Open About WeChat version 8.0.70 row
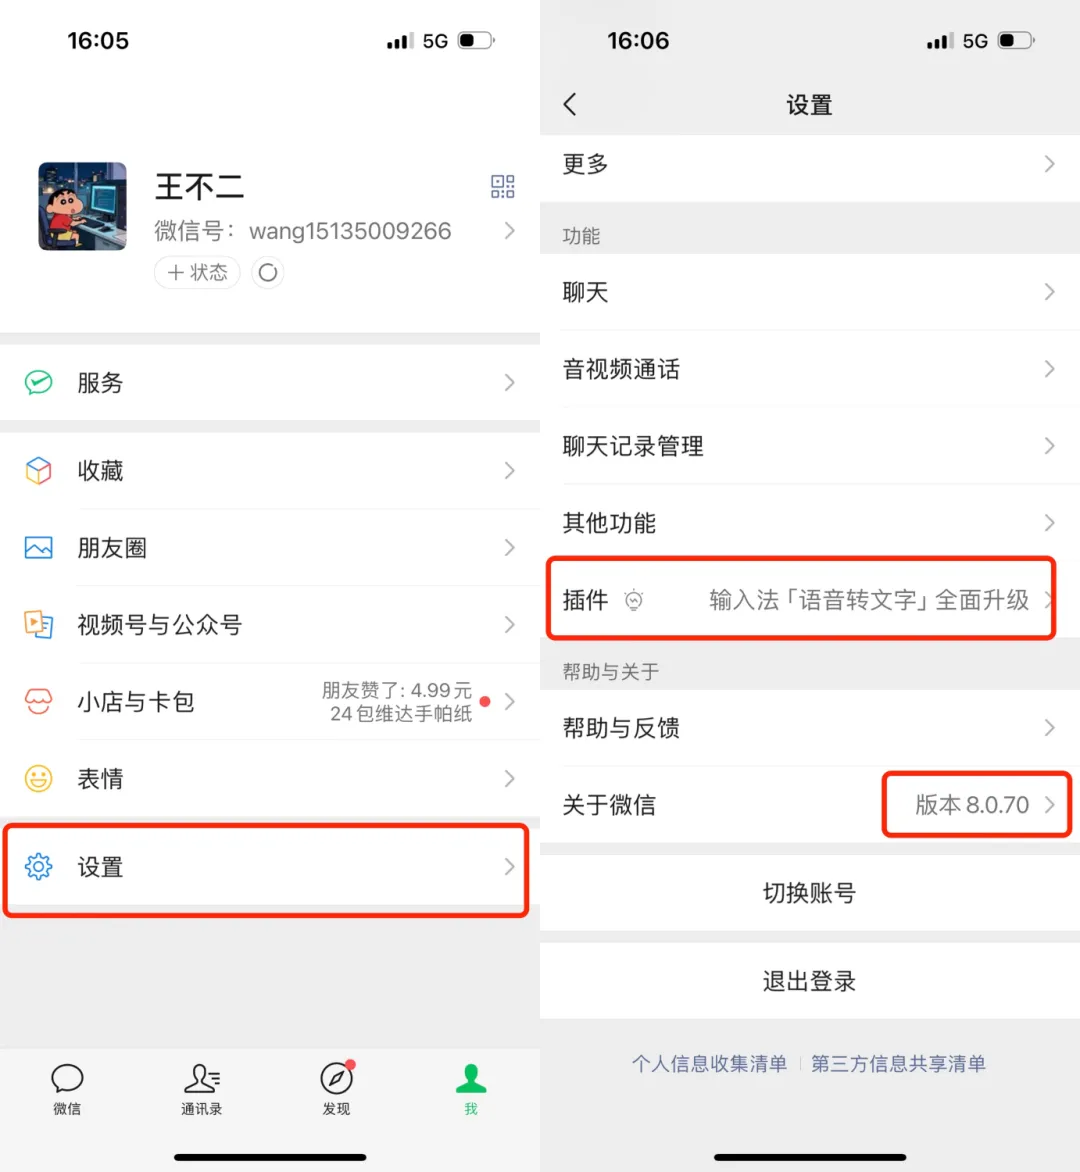1080x1172 pixels. (x=809, y=804)
